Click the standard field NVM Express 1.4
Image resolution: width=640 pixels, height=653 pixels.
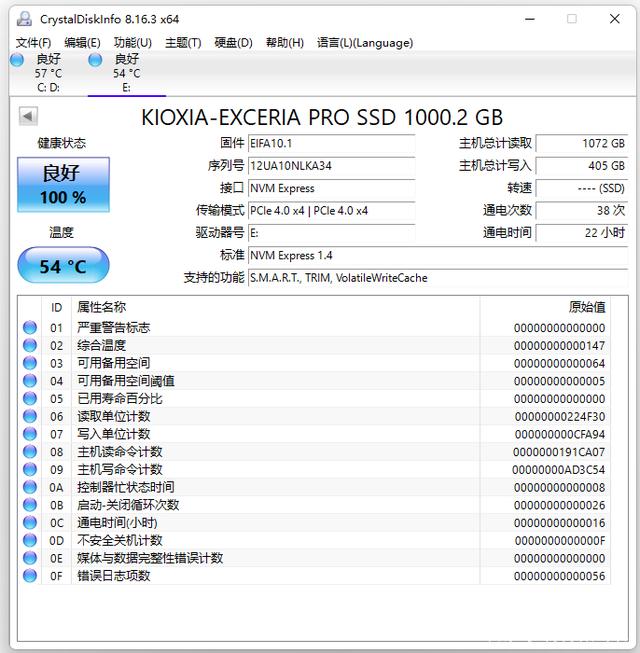coord(438,255)
